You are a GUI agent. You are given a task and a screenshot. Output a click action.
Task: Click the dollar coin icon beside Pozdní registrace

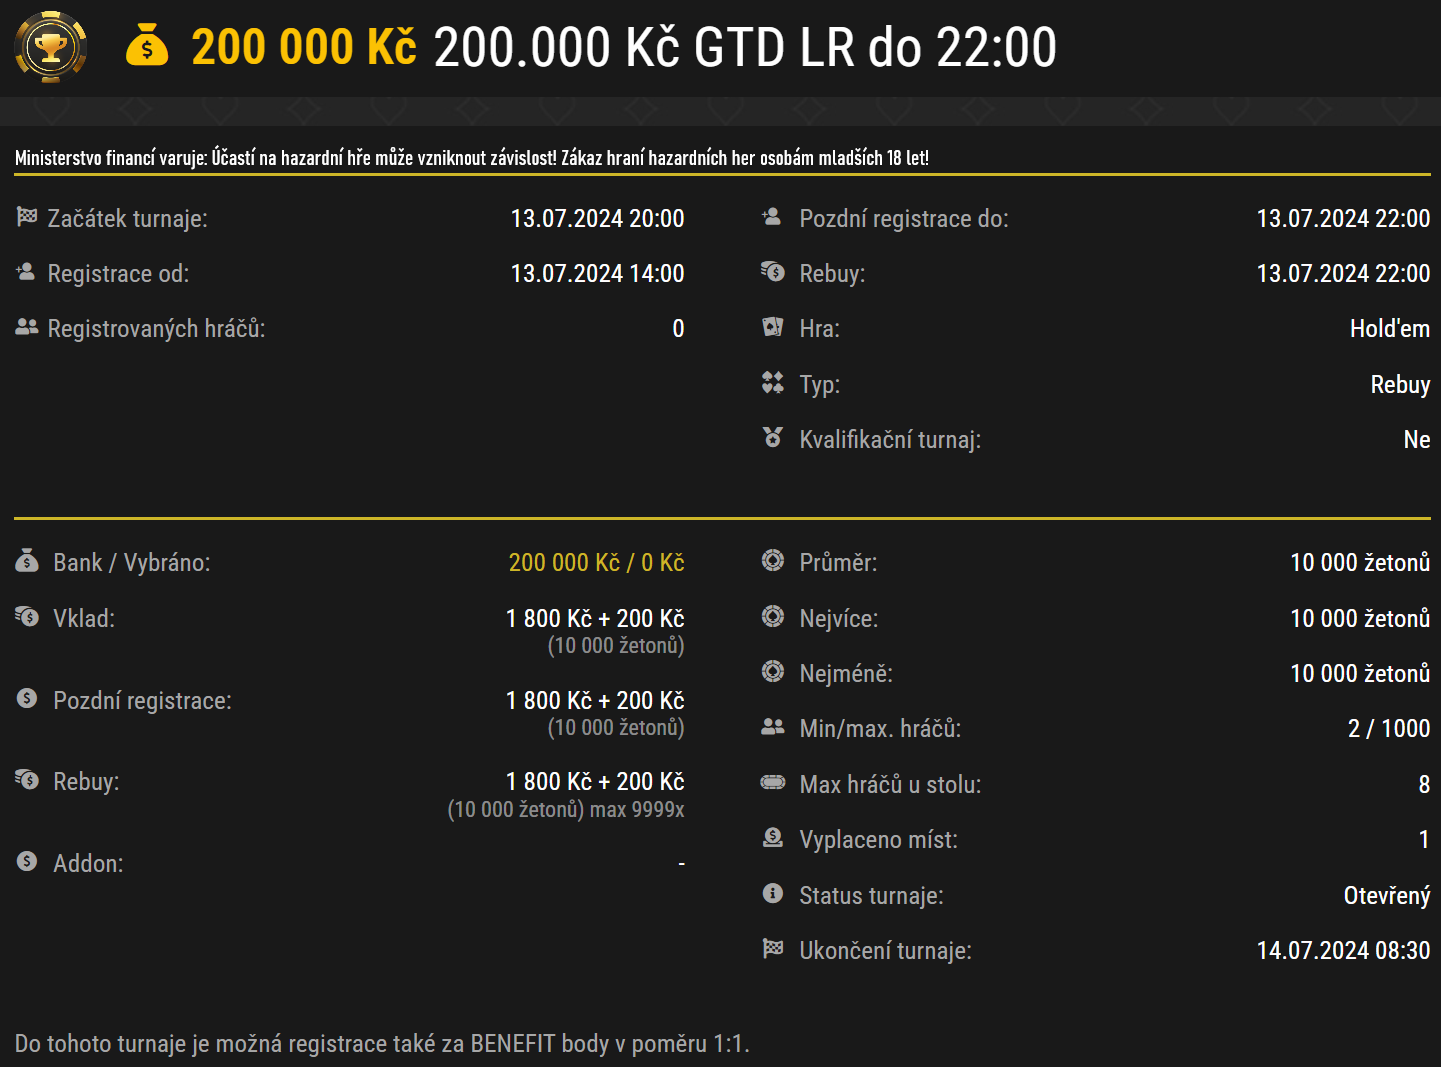[27, 698]
